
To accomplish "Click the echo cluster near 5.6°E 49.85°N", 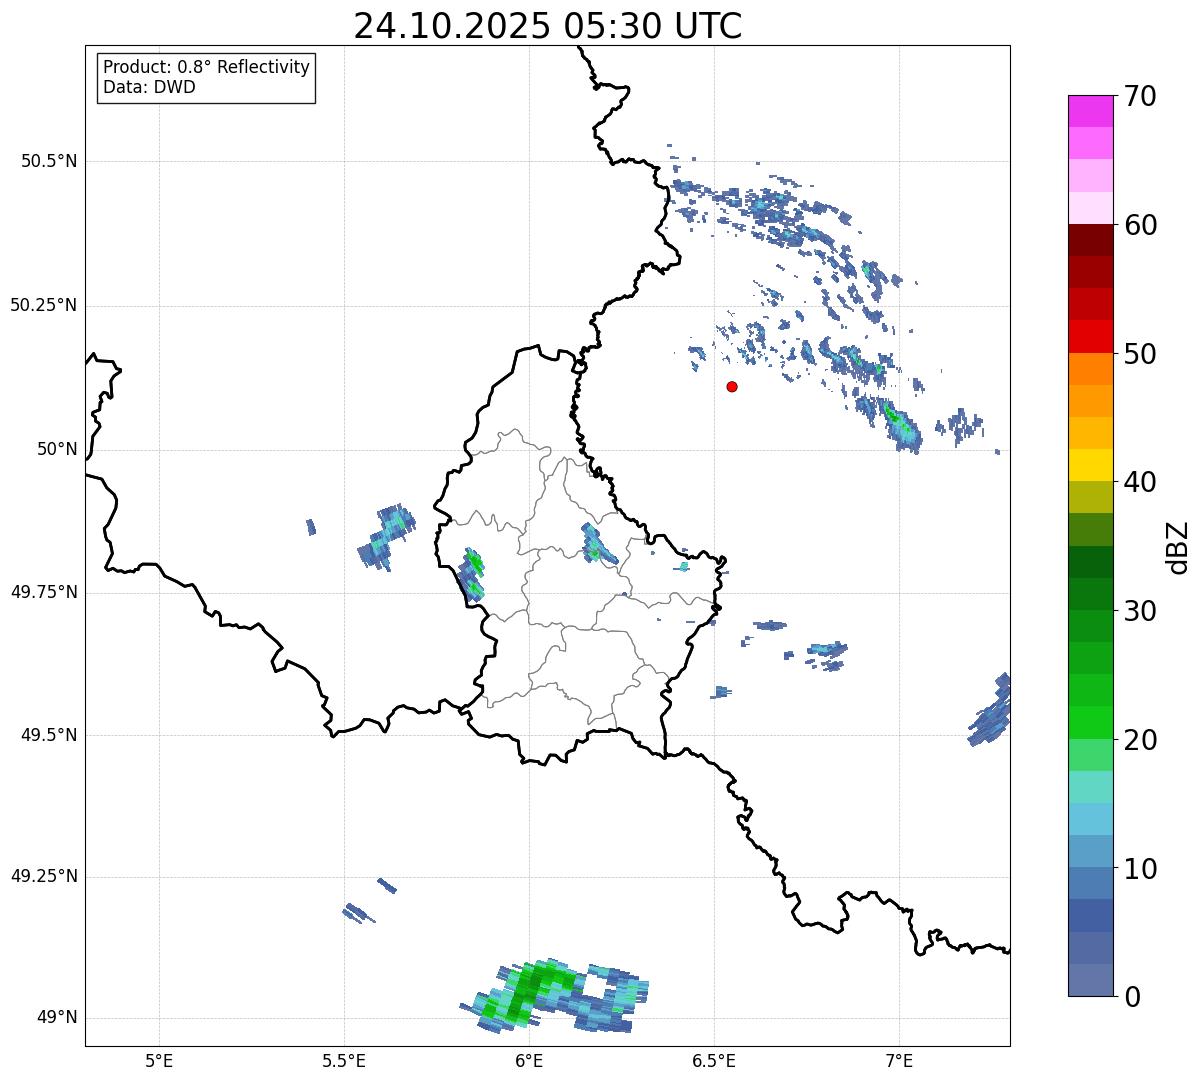I will pos(387,537).
